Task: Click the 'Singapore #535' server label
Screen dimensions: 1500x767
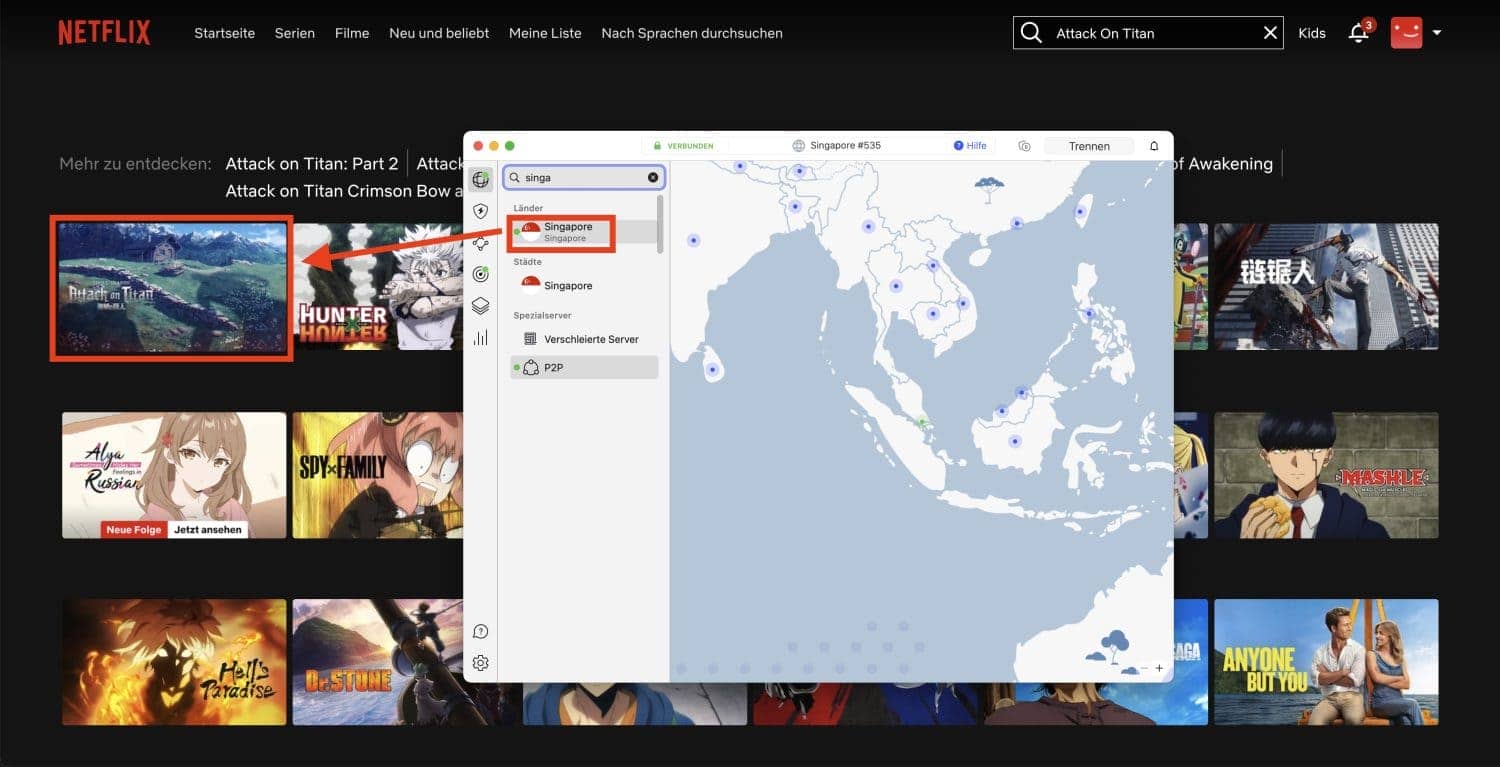Action: coord(837,146)
